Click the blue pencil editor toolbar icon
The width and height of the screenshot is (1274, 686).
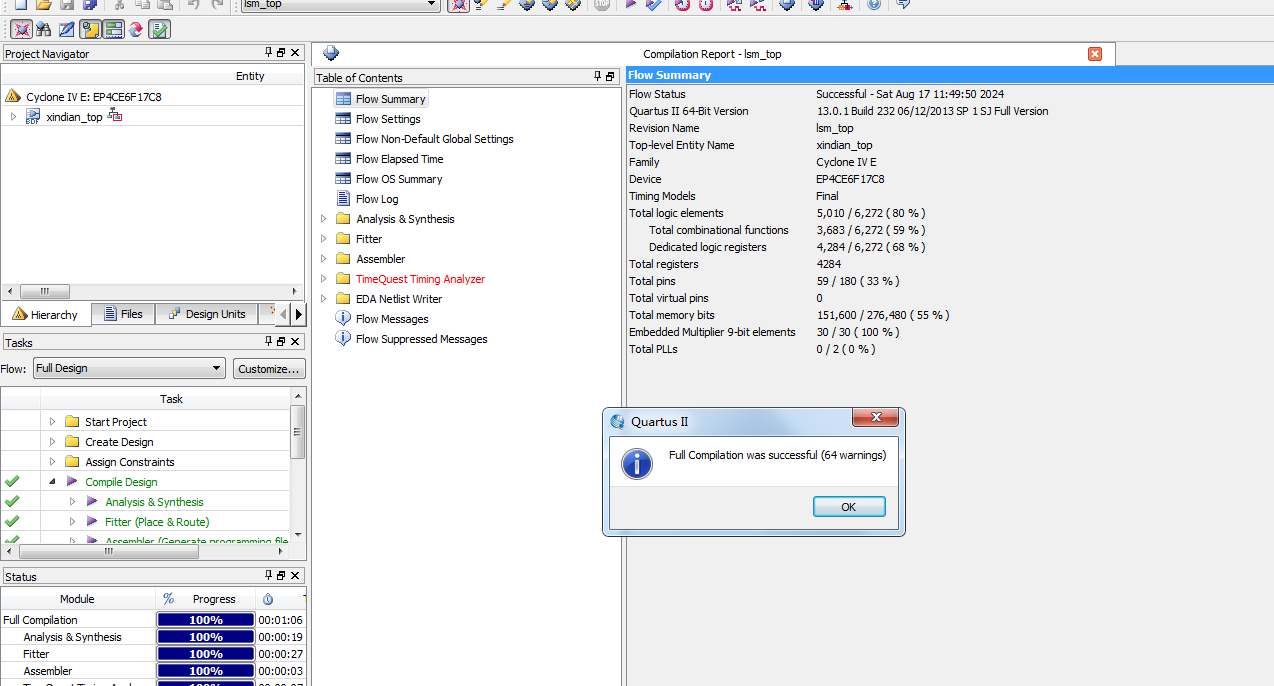[x=66, y=30]
